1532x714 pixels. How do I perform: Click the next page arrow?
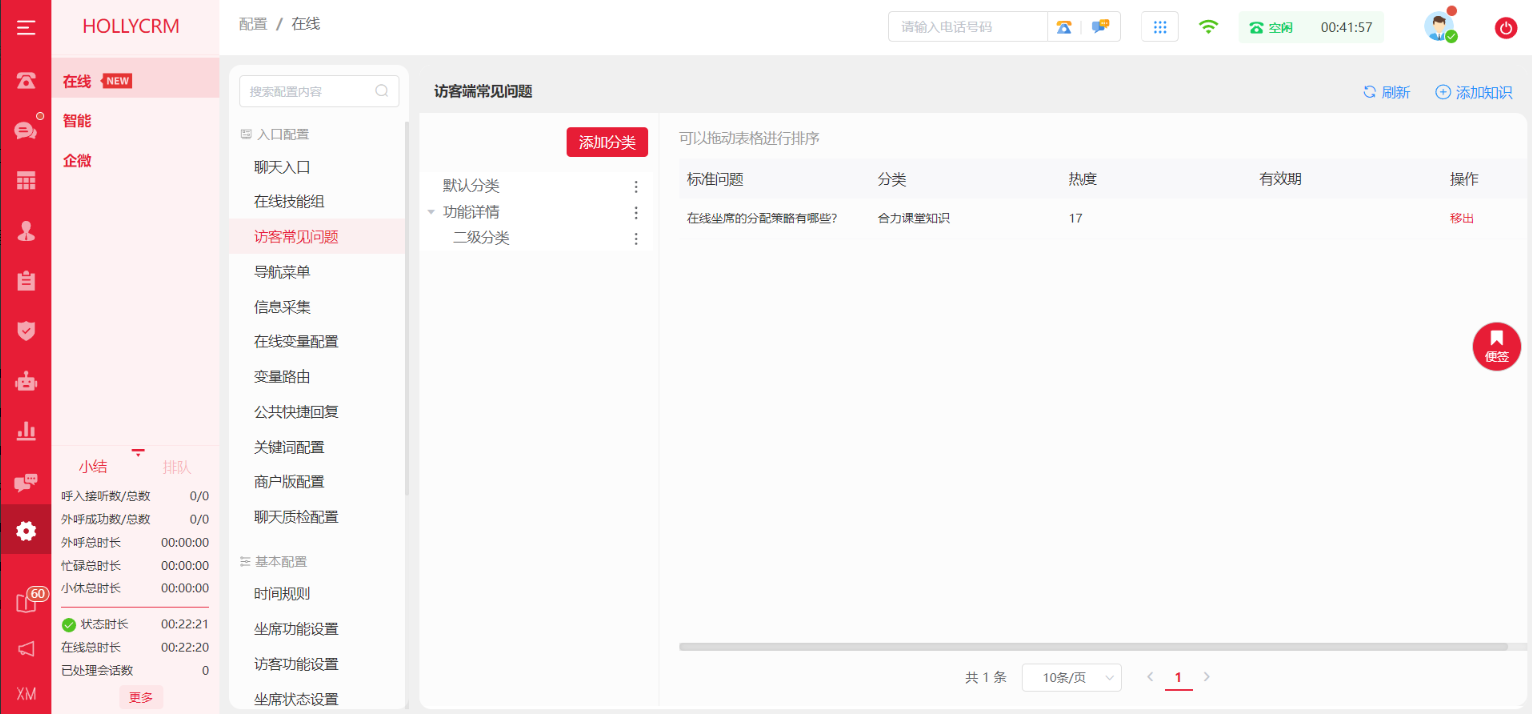[1206, 677]
